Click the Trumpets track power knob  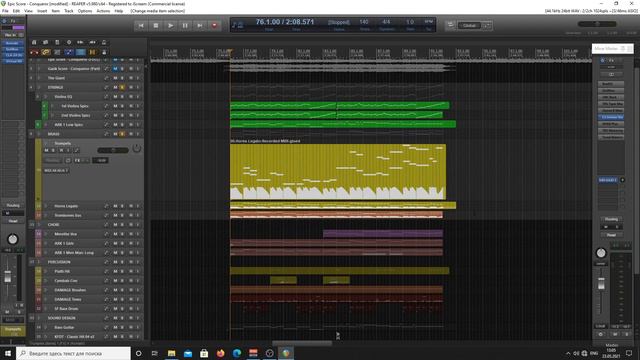point(136,149)
